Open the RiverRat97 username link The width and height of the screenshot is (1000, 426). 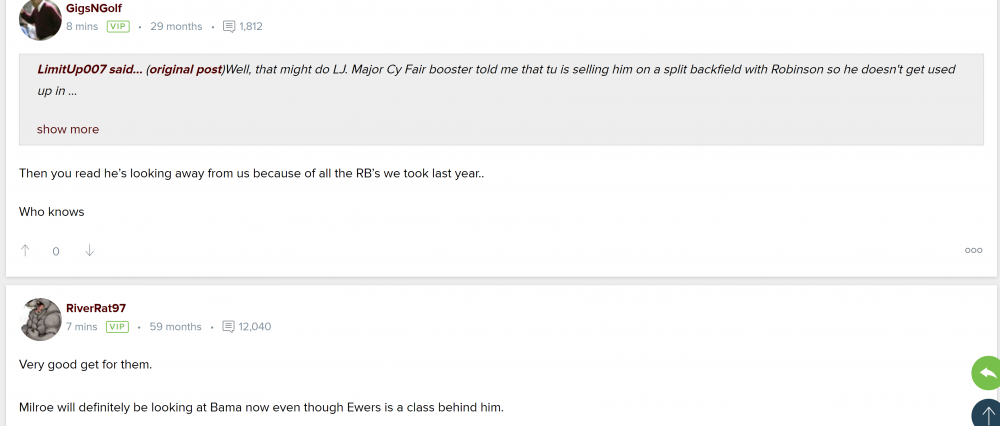96,309
